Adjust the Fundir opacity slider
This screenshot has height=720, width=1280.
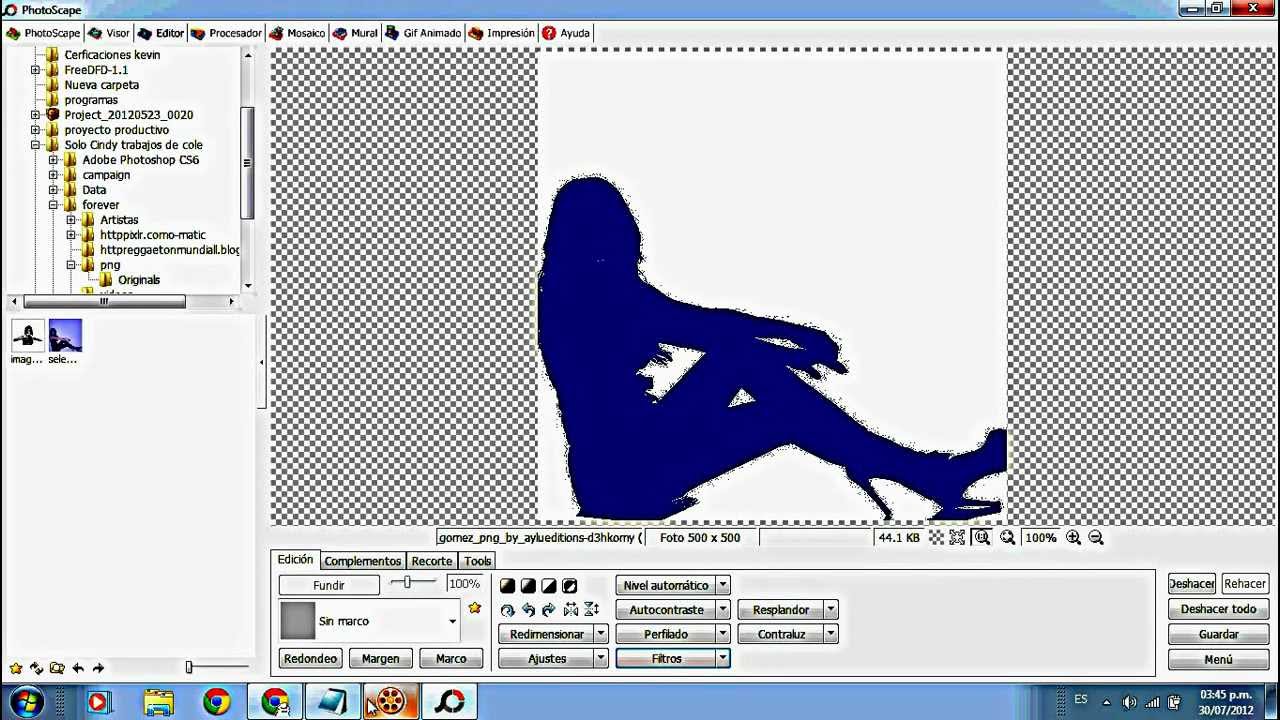(x=407, y=583)
